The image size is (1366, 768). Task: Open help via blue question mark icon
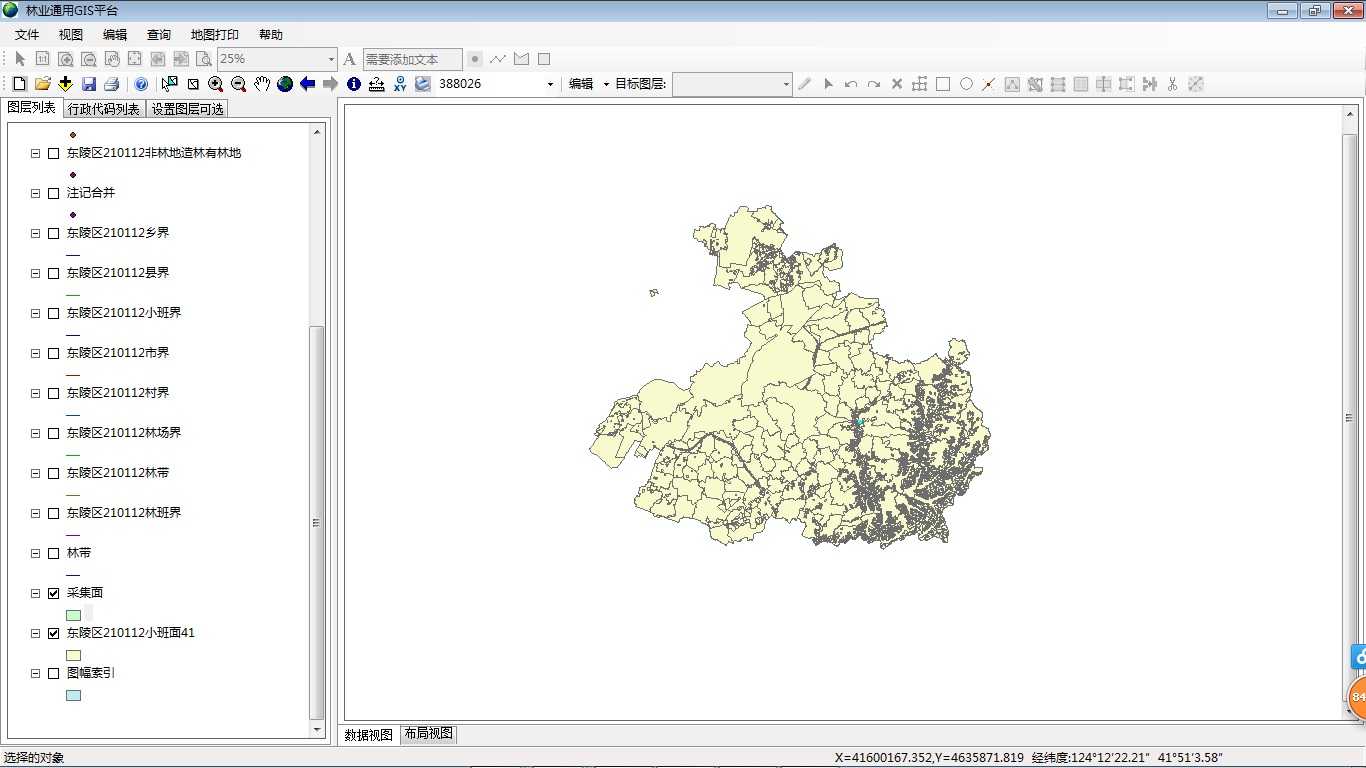click(x=141, y=84)
